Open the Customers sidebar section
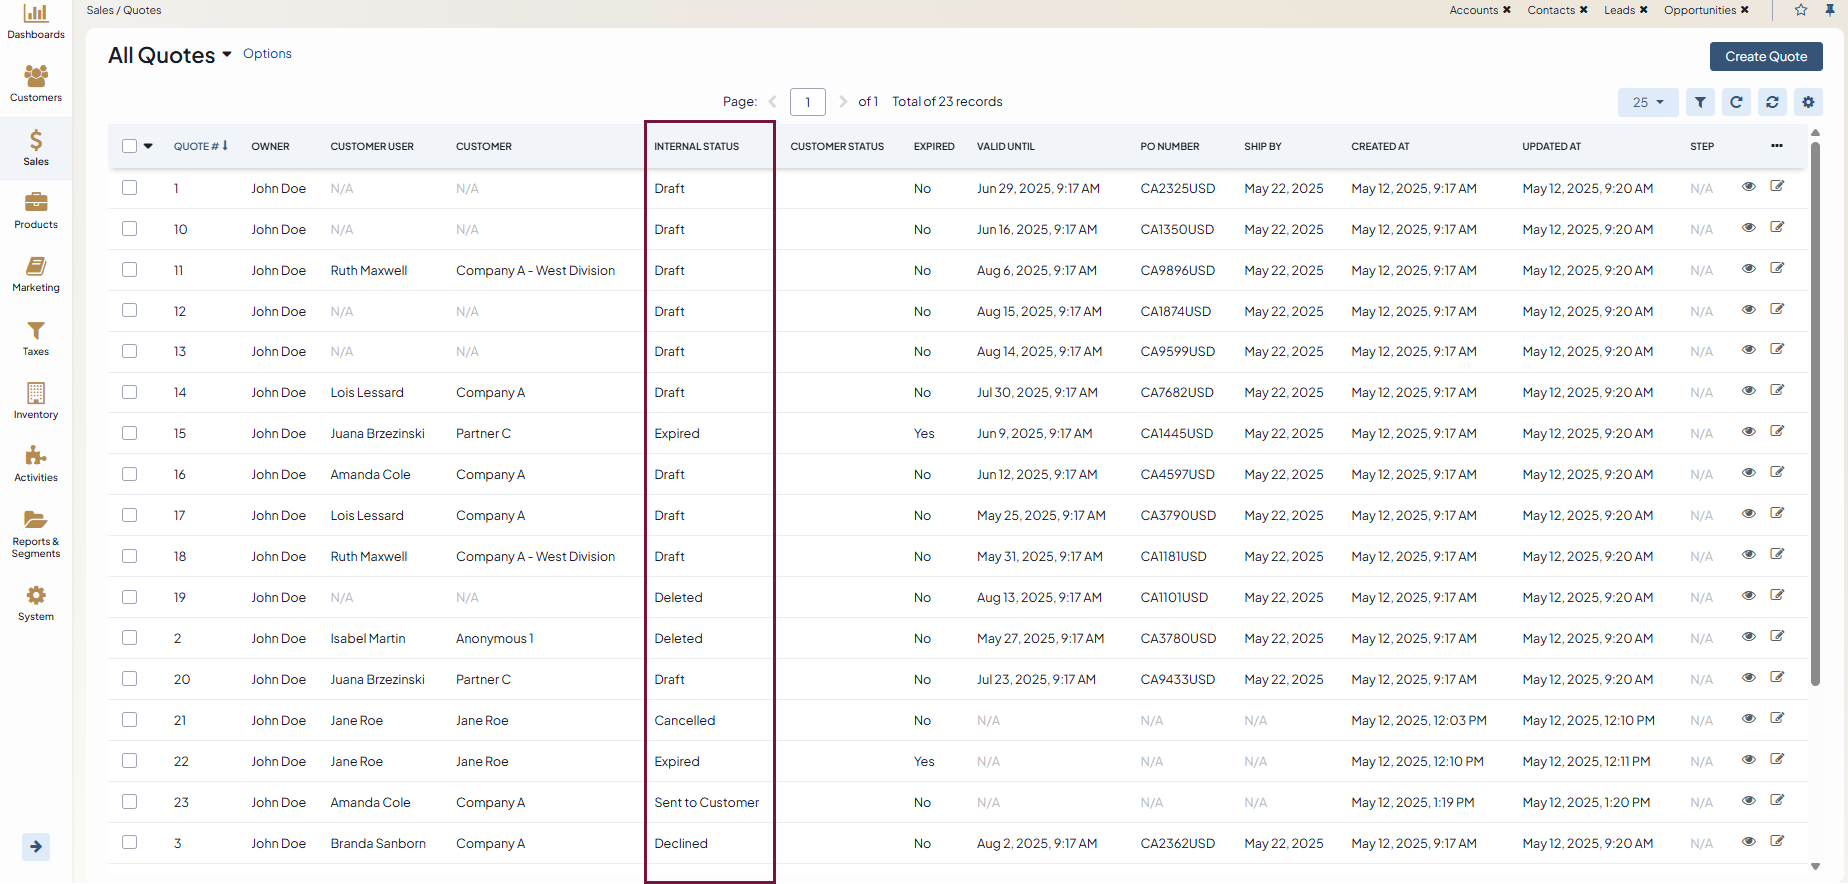The width and height of the screenshot is (1848, 884). pos(36,84)
